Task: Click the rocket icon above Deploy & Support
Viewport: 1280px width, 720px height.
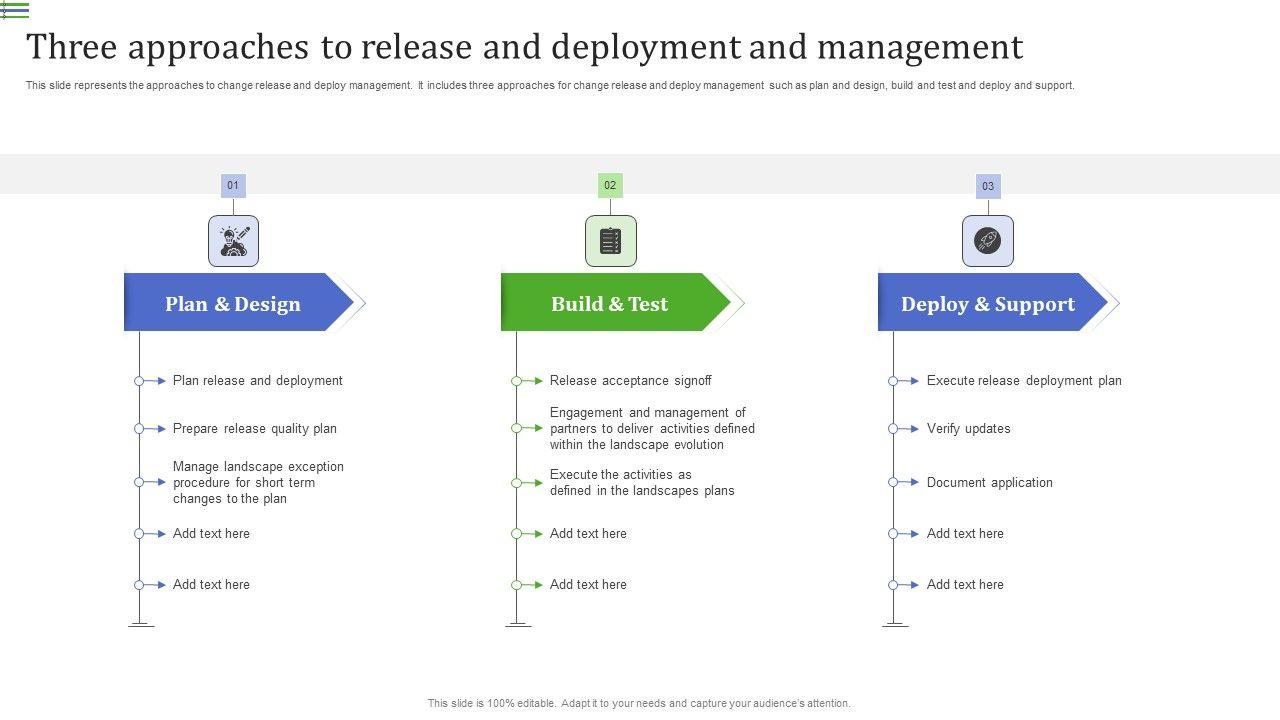Action: click(987, 241)
